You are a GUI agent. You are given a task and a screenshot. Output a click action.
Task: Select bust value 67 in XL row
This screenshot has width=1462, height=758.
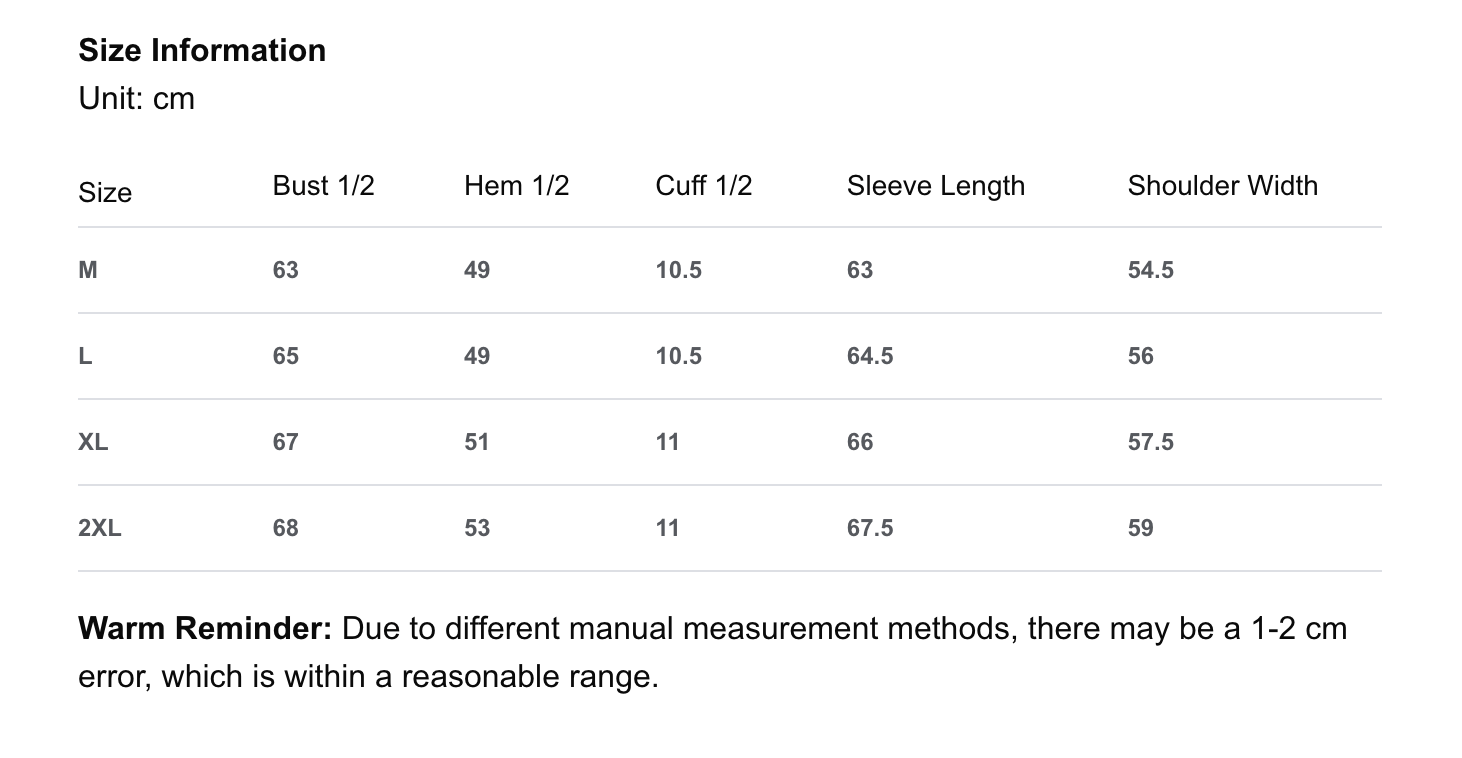[285, 442]
